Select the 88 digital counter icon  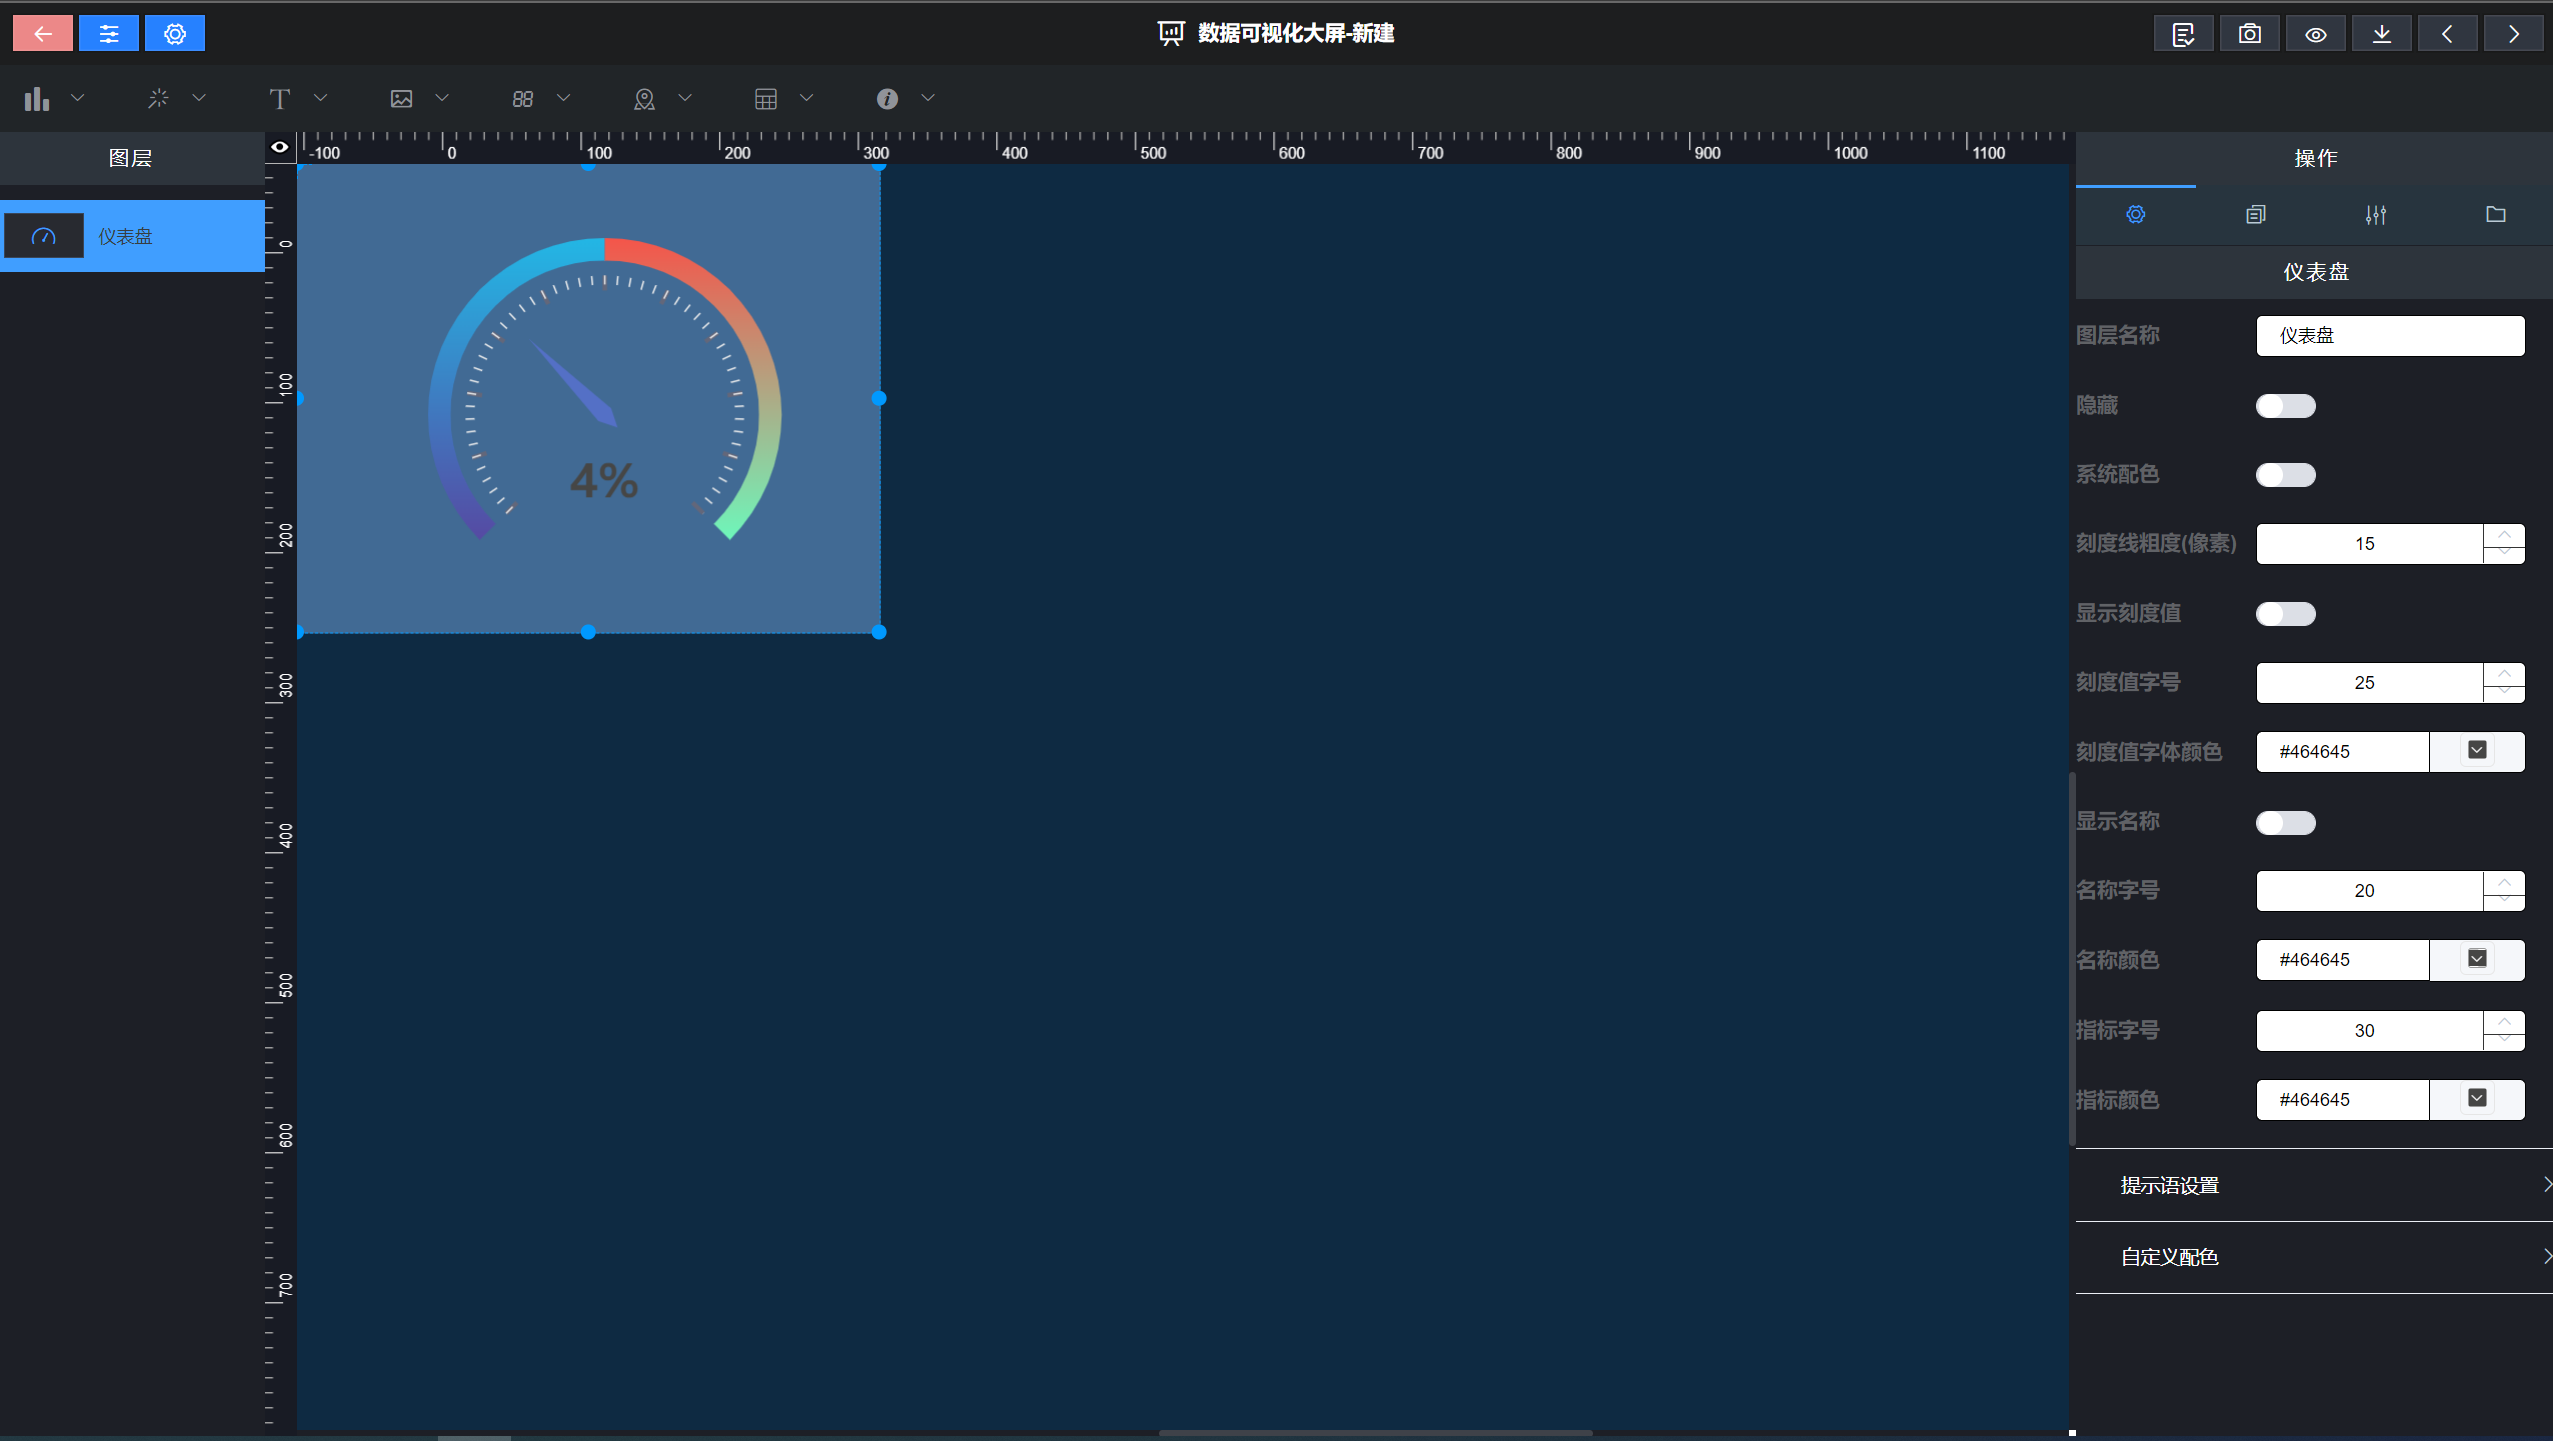tap(523, 98)
